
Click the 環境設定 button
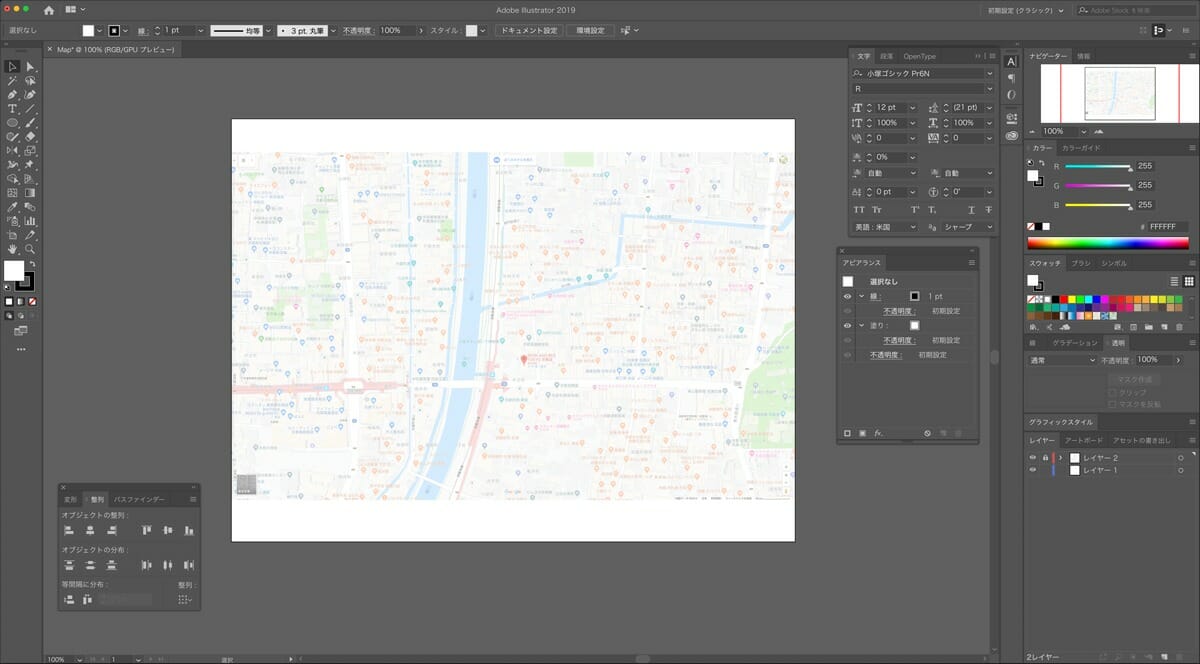pos(590,31)
